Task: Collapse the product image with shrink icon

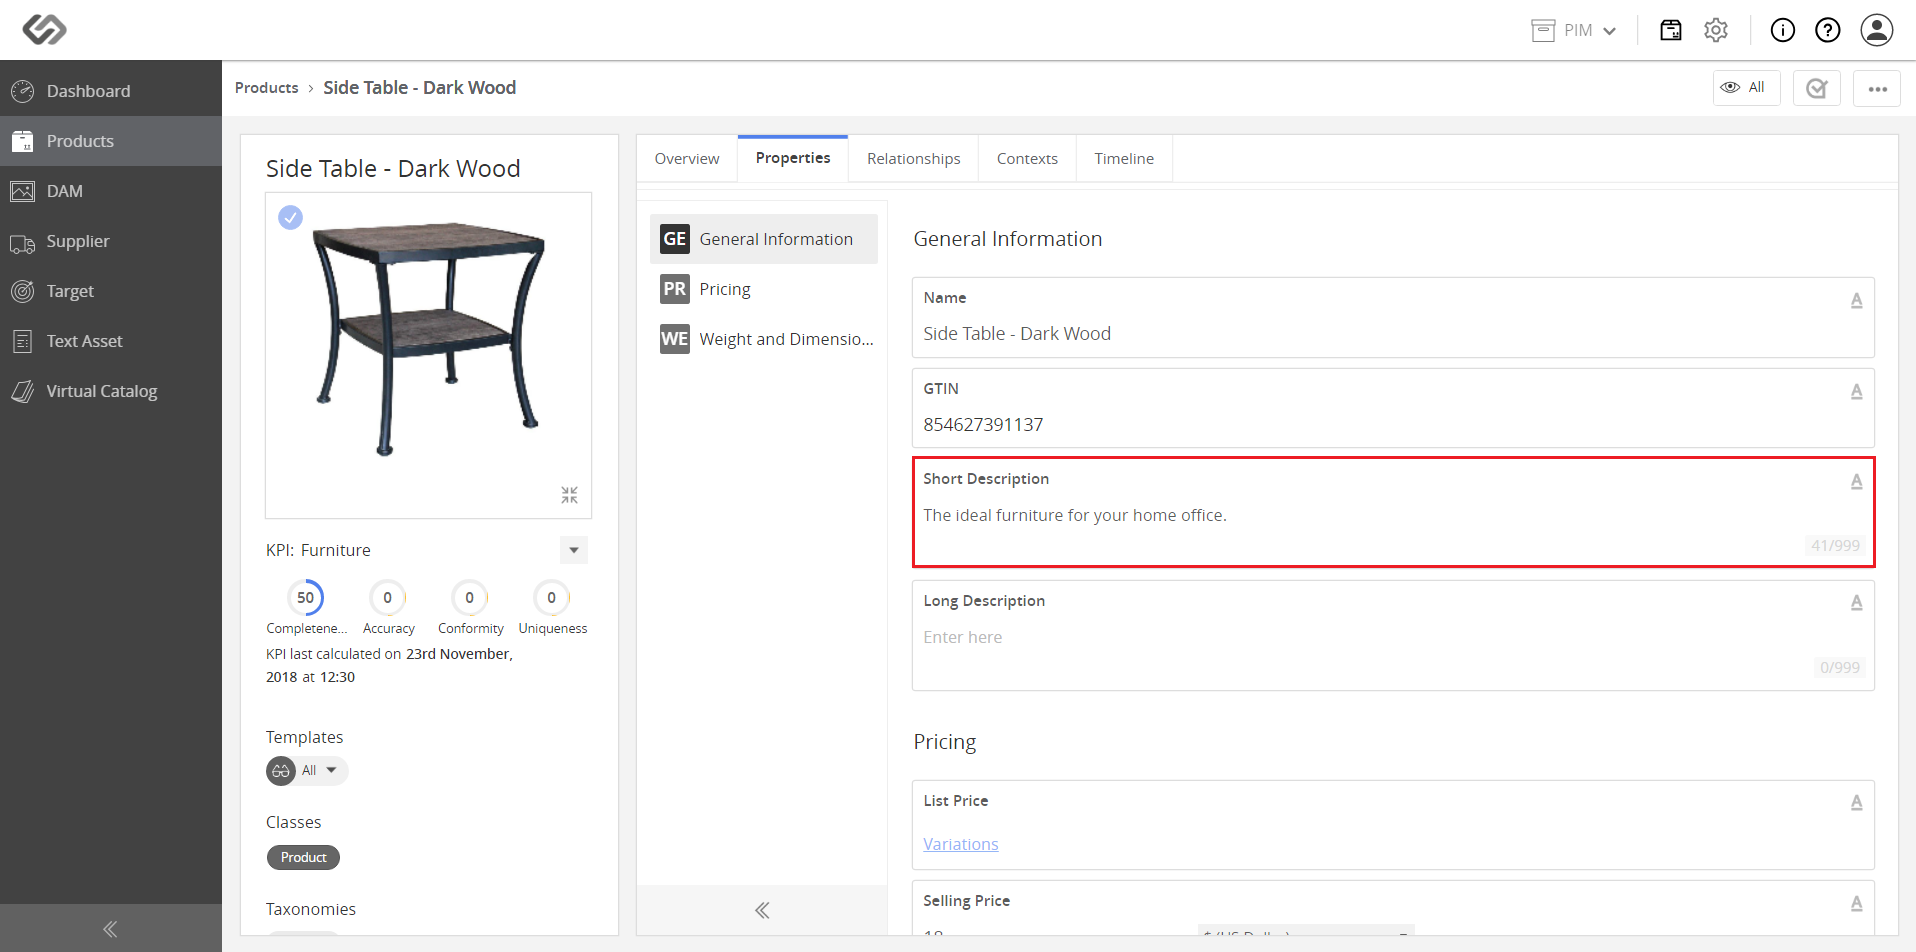Action: click(569, 495)
